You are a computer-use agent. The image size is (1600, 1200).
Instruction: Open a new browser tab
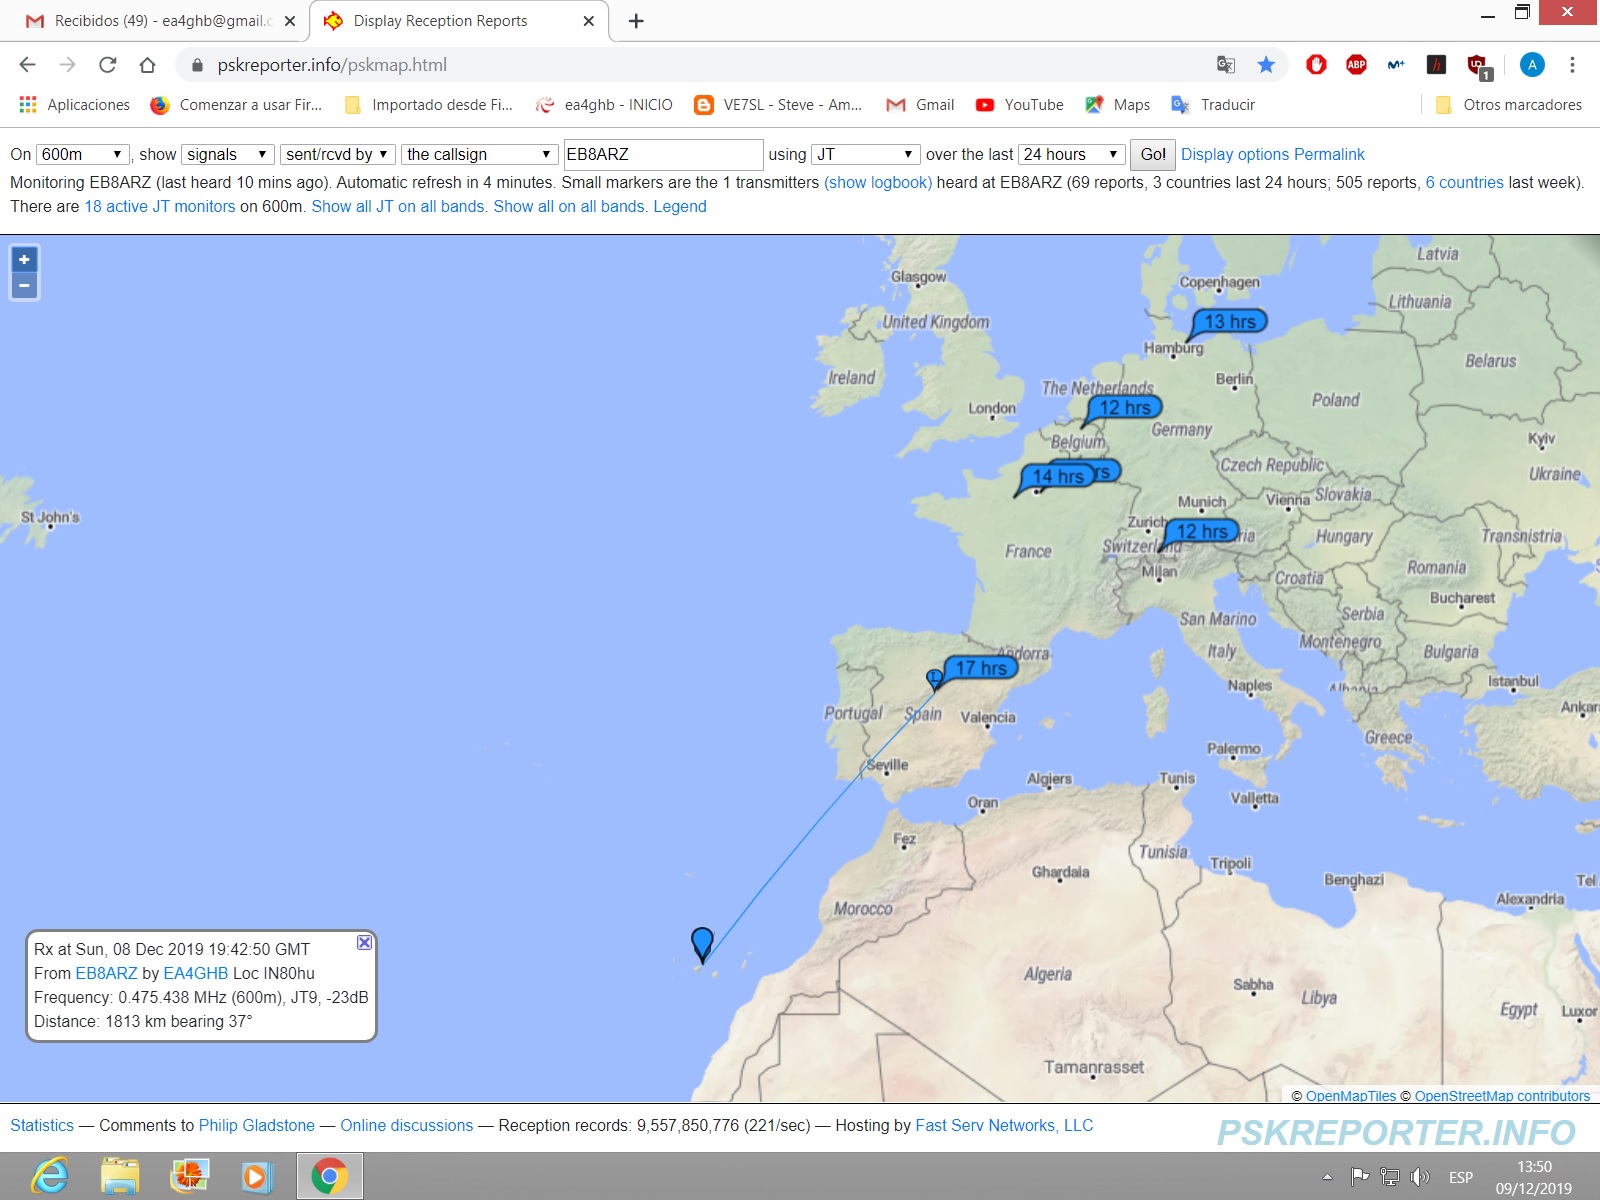click(636, 21)
